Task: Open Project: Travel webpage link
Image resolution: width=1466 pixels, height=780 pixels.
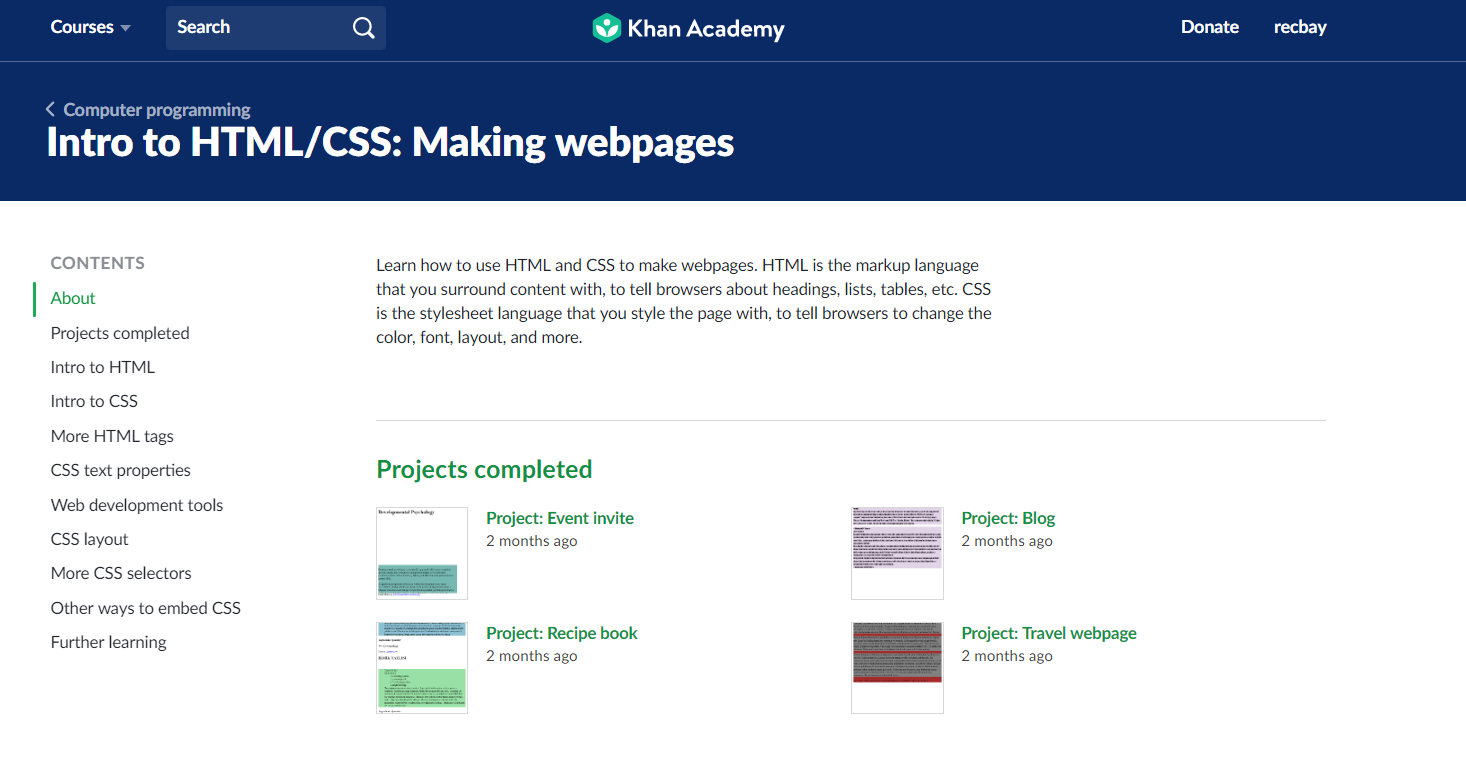Action: 1049,633
